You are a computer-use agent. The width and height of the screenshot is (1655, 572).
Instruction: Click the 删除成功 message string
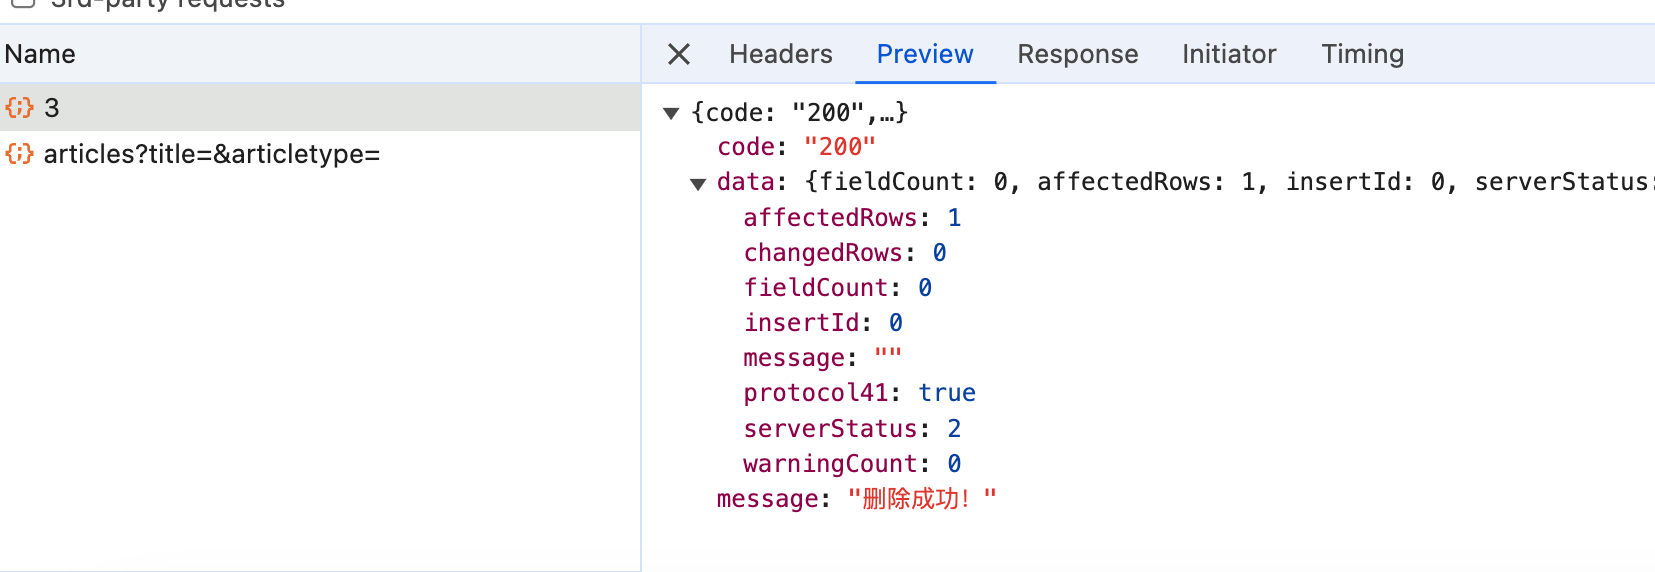(x=920, y=499)
